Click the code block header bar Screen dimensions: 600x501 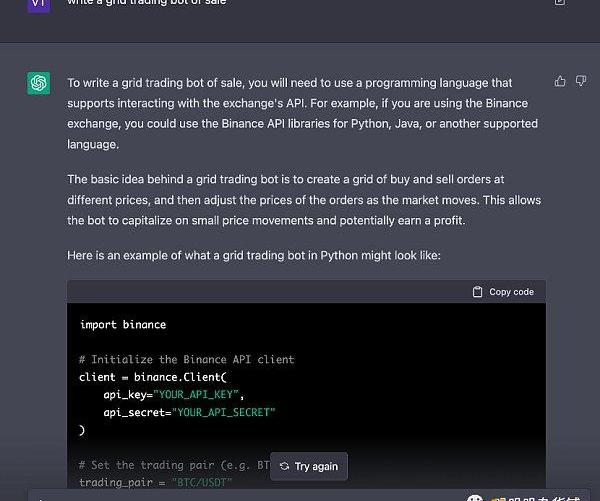pyautogui.click(x=306, y=292)
